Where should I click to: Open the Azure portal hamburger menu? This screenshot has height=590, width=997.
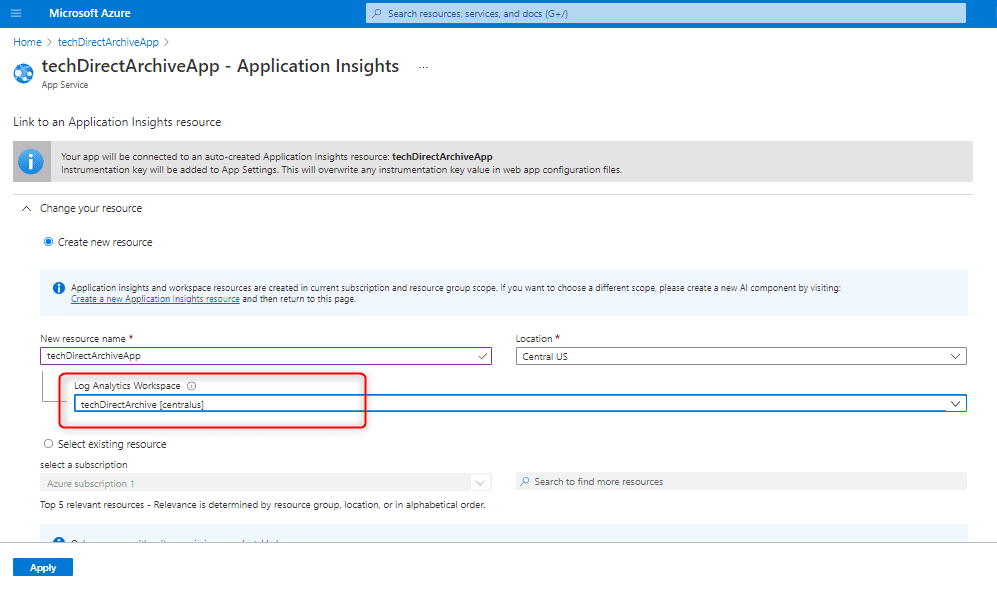tap(16, 13)
